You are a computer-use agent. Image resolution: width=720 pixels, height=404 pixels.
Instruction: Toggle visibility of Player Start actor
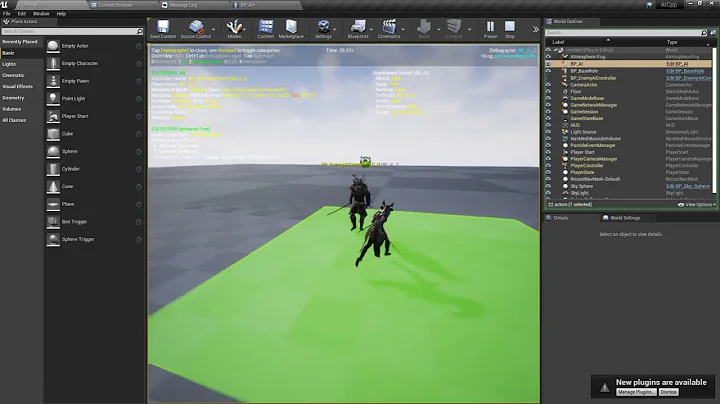coord(548,152)
